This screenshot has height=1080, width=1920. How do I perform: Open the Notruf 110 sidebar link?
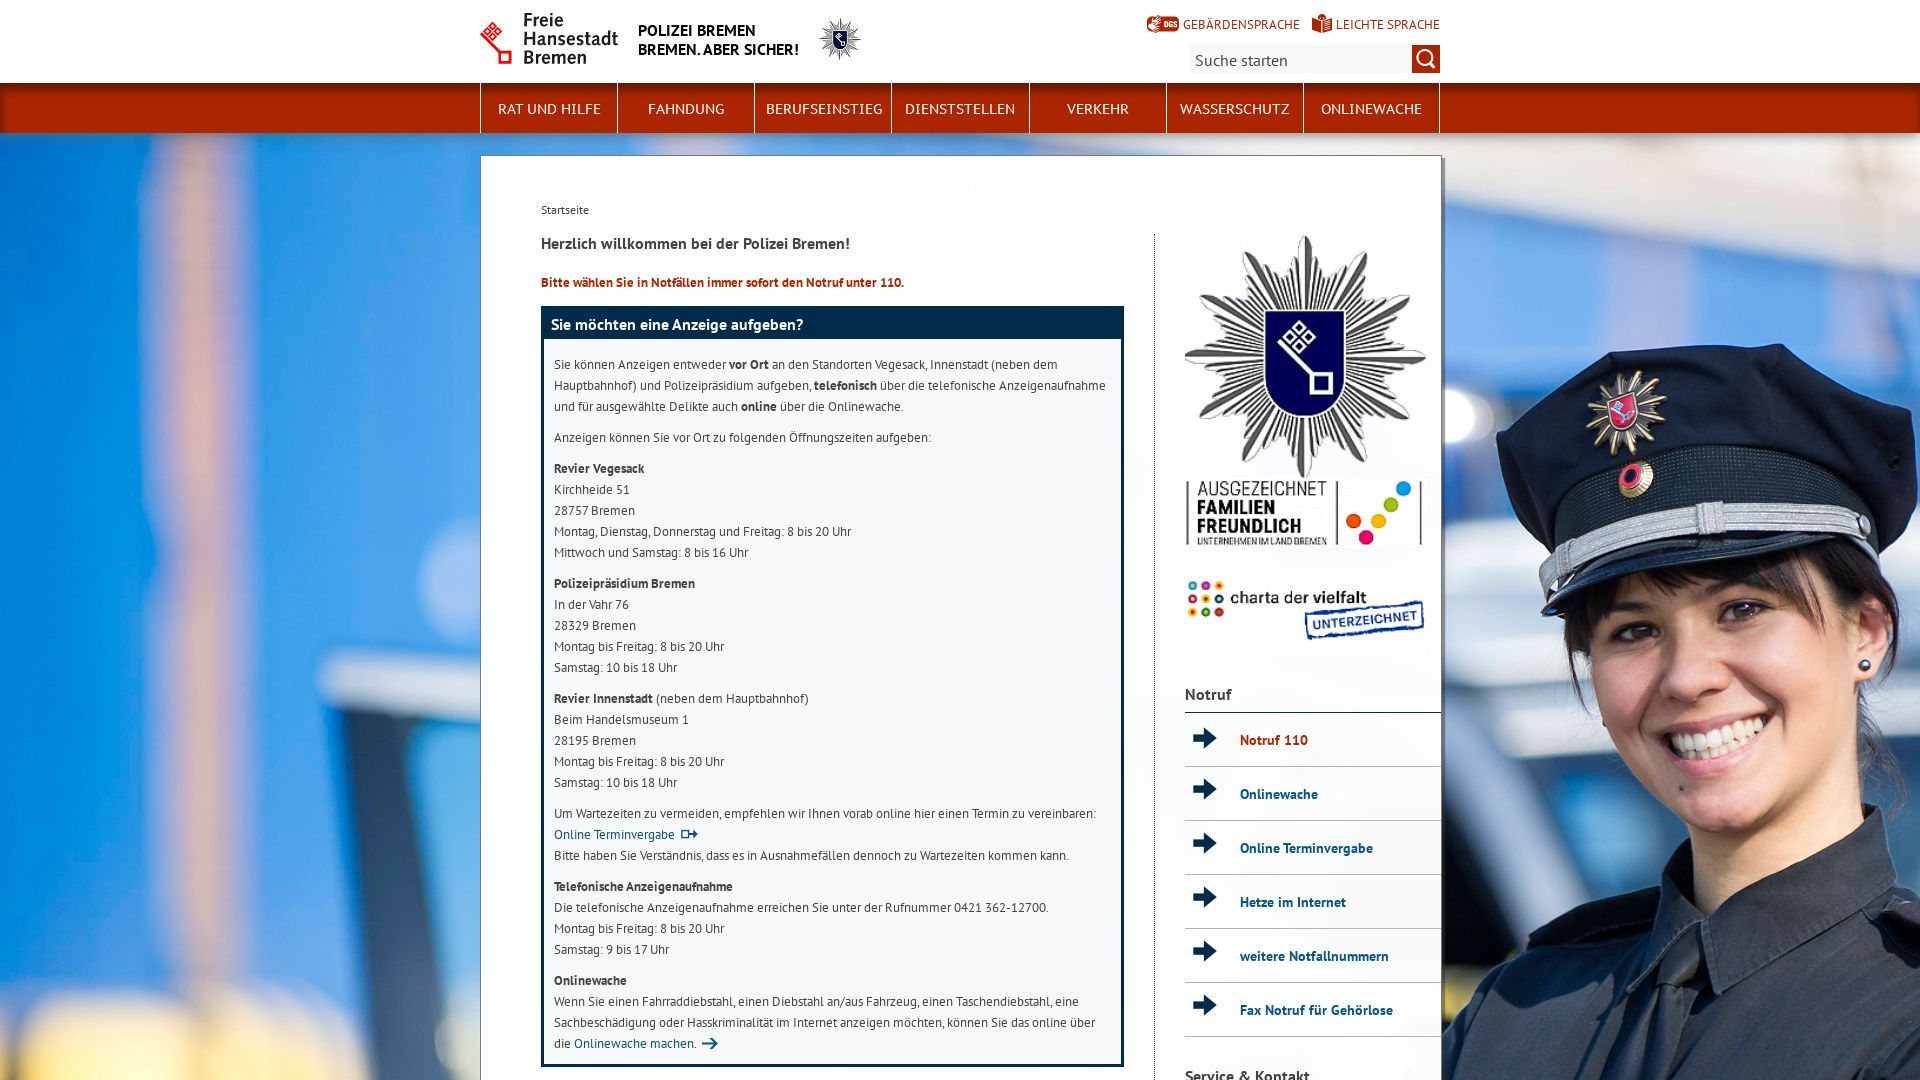point(1273,740)
